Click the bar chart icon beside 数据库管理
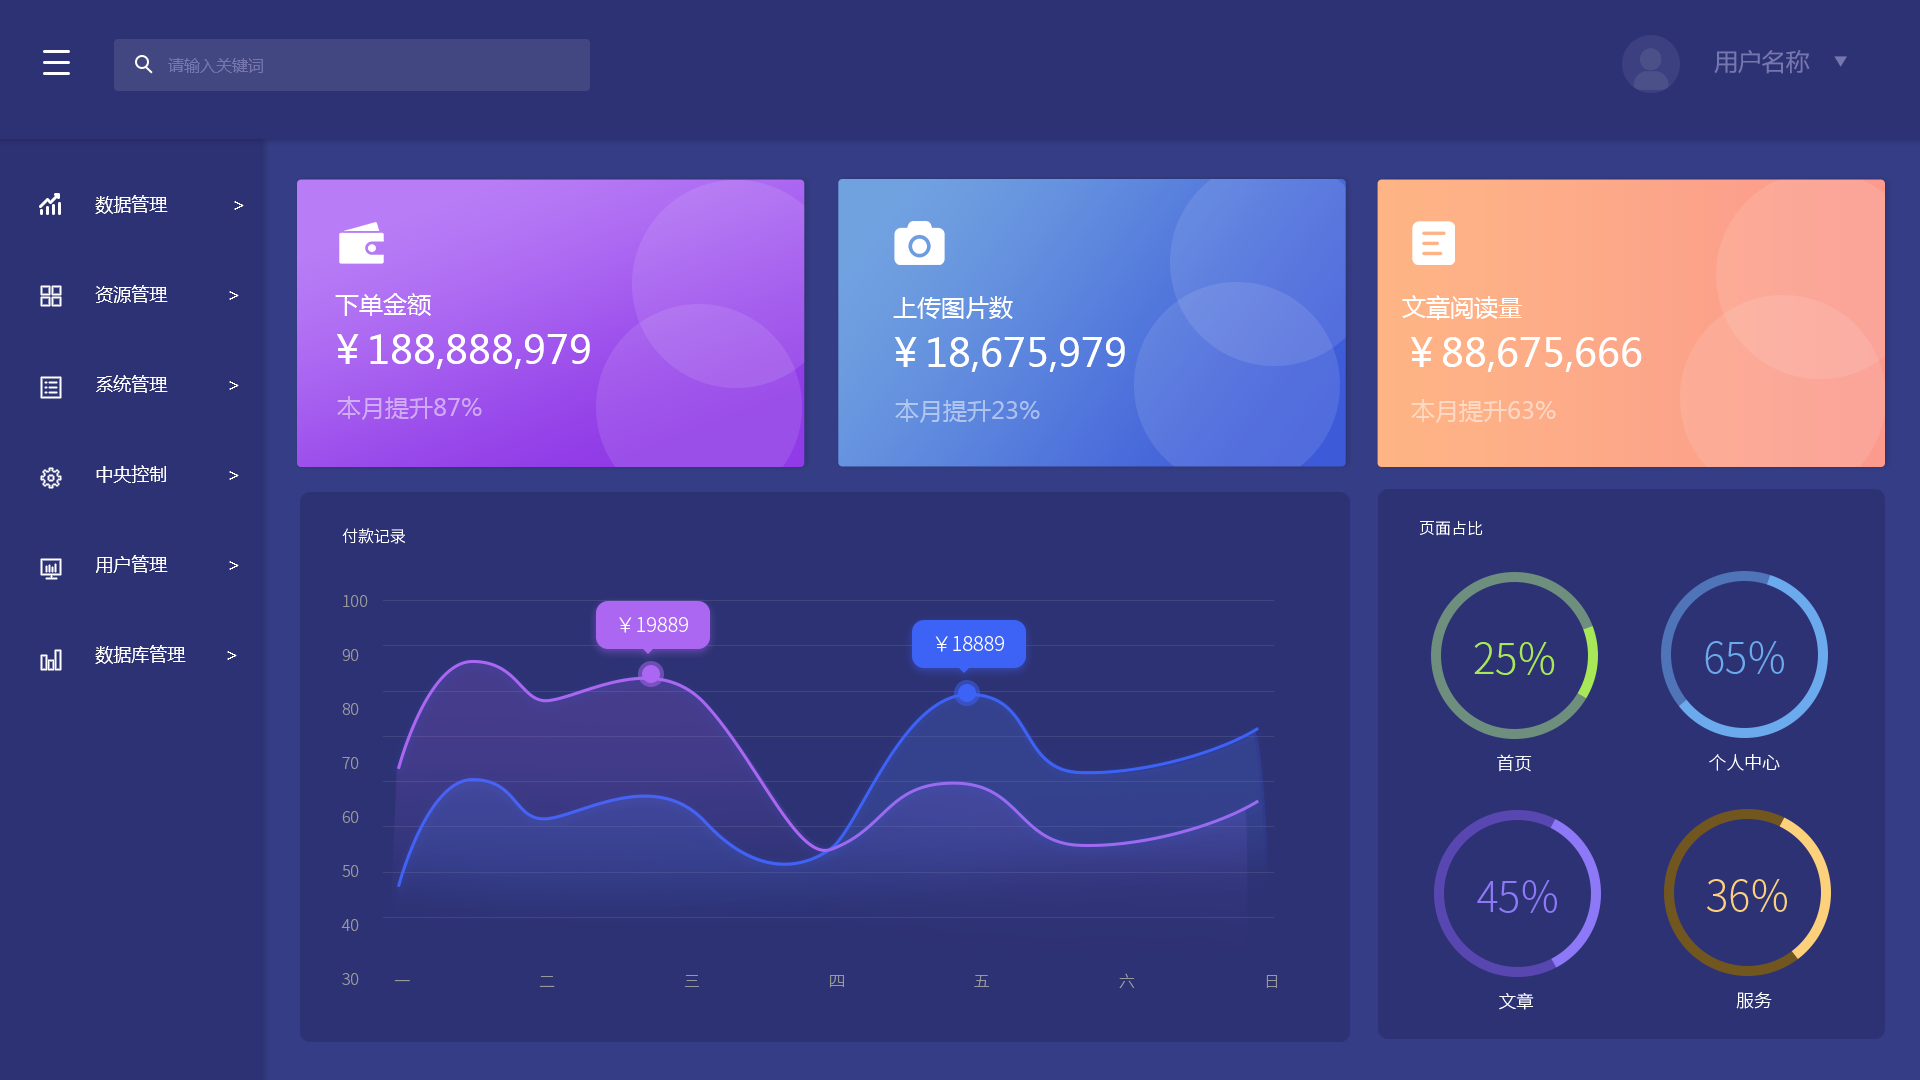The width and height of the screenshot is (1920, 1080). click(x=51, y=659)
